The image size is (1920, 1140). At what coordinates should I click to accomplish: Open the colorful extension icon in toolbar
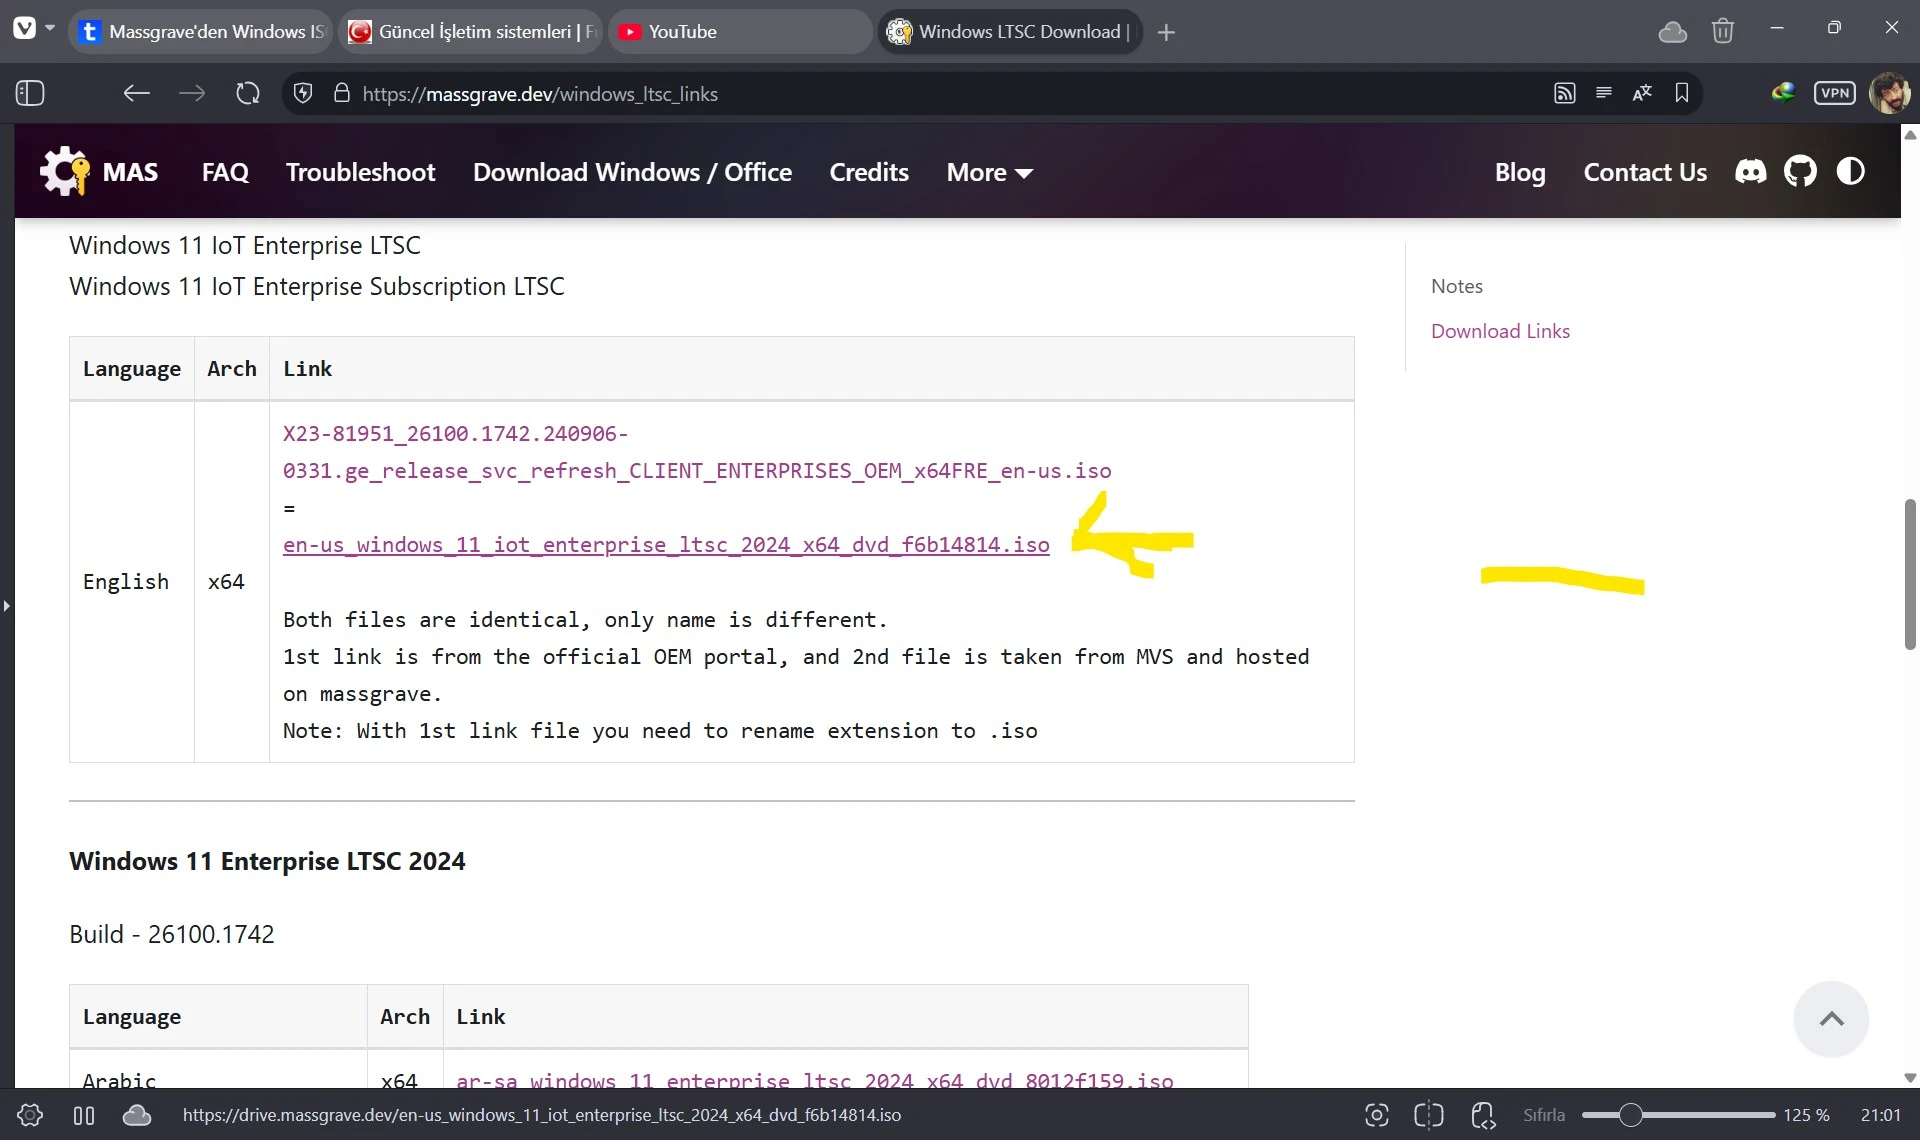[x=1783, y=93]
